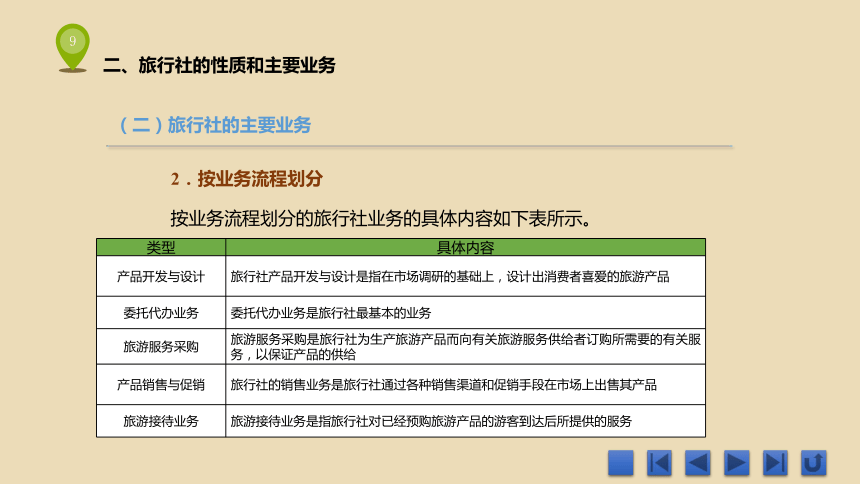Click table header '具体内容'
The image size is (860, 484).
pos(465,247)
